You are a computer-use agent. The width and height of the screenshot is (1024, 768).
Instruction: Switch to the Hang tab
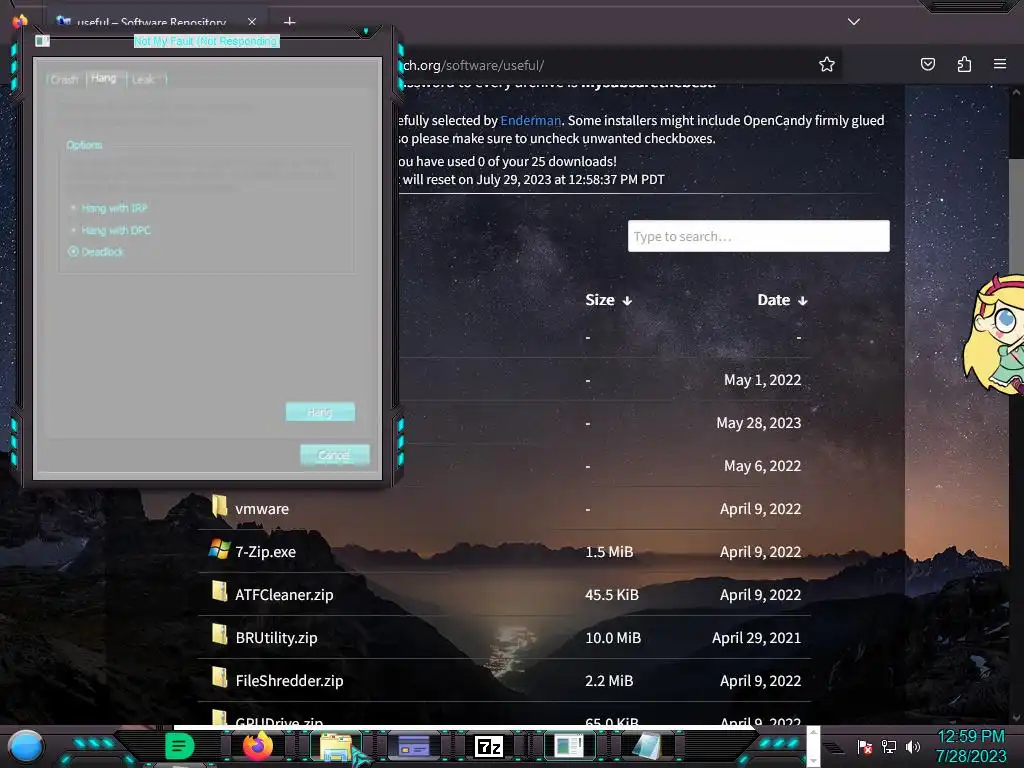104,78
